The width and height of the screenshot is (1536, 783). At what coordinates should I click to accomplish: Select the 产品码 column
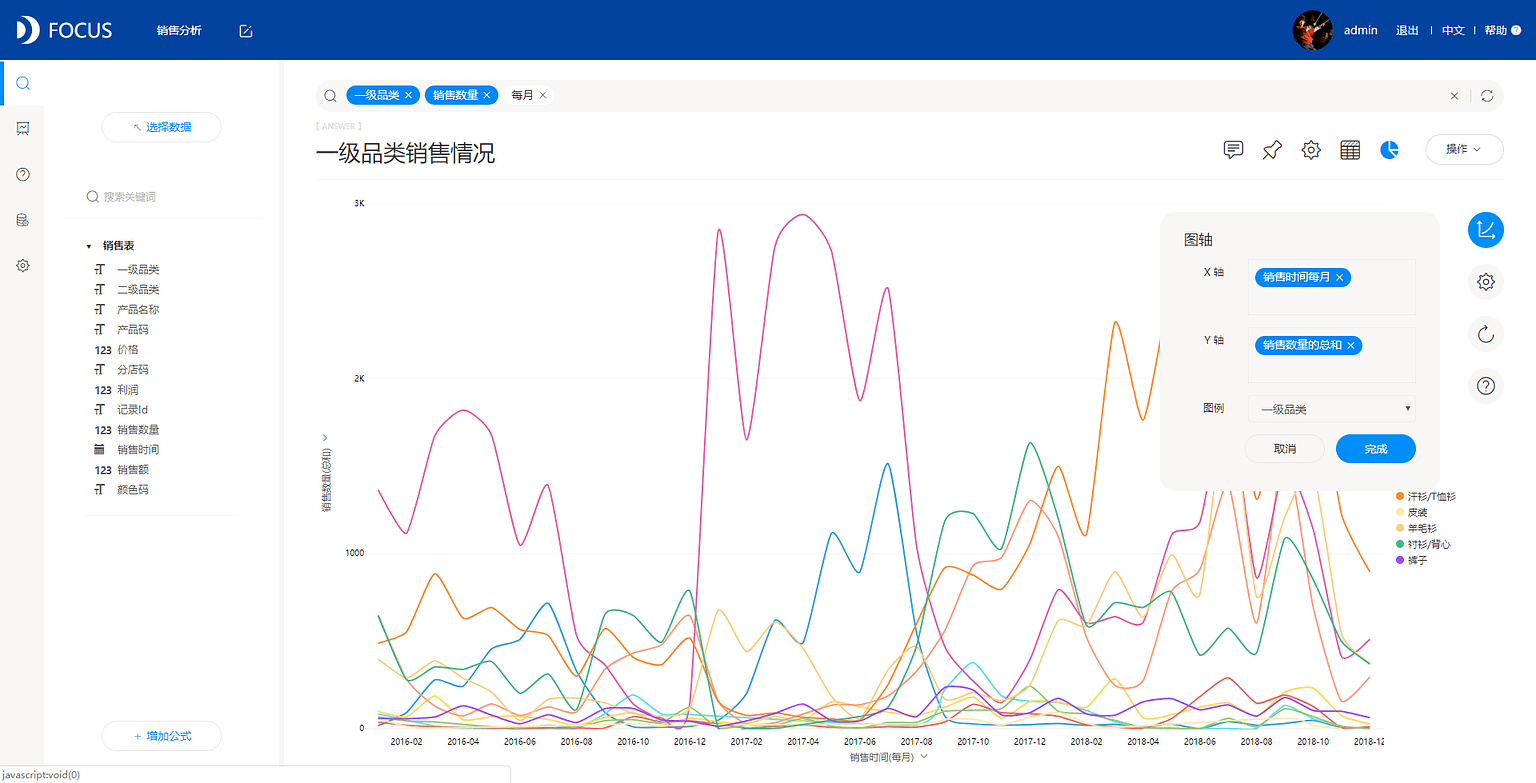pos(132,329)
